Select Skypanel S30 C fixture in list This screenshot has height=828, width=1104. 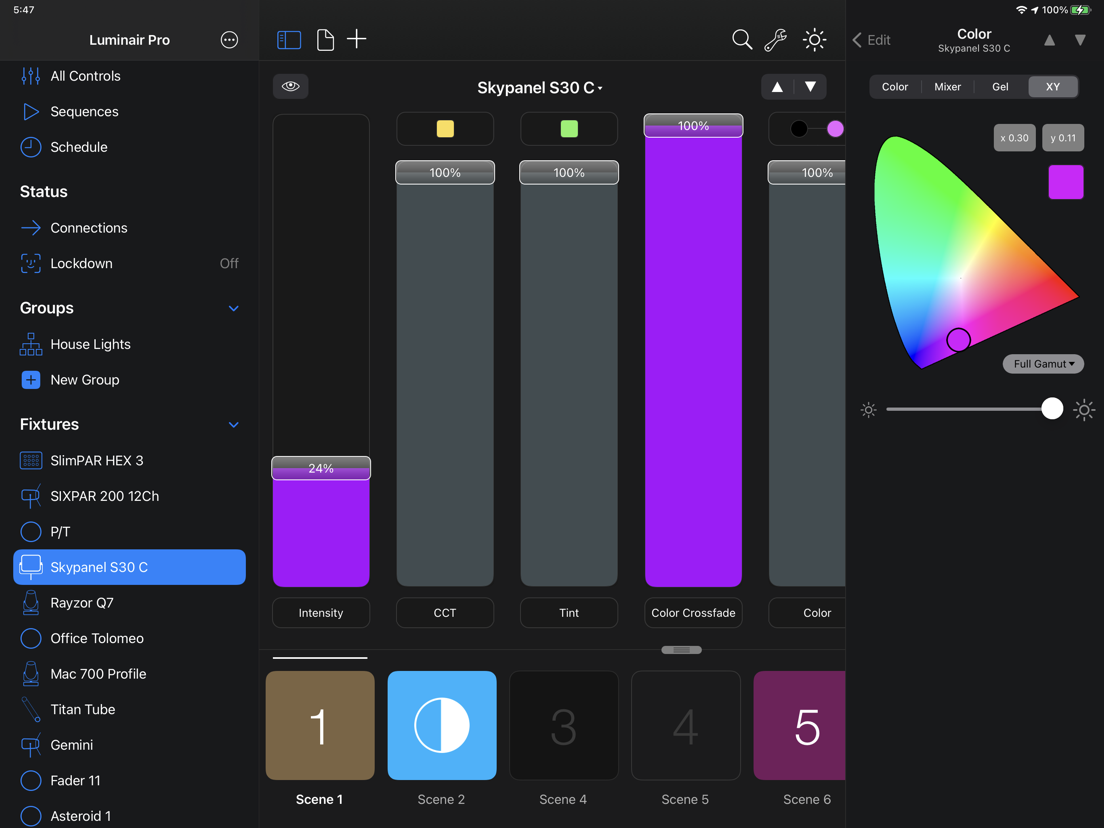click(130, 567)
